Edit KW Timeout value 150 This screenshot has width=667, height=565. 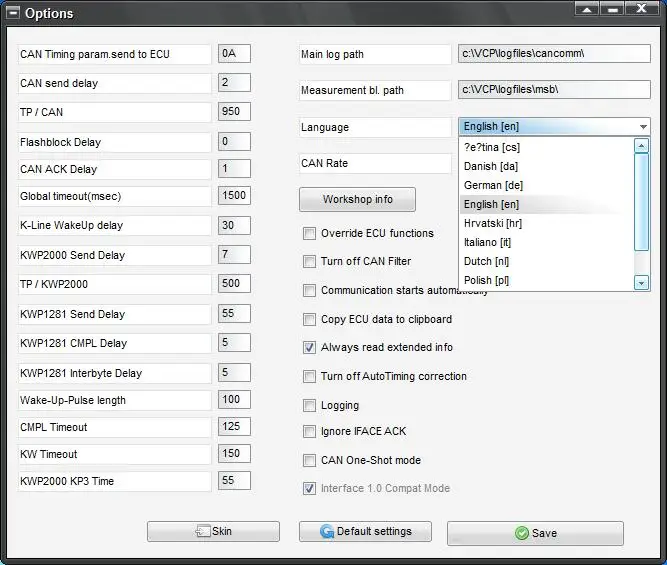point(234,454)
